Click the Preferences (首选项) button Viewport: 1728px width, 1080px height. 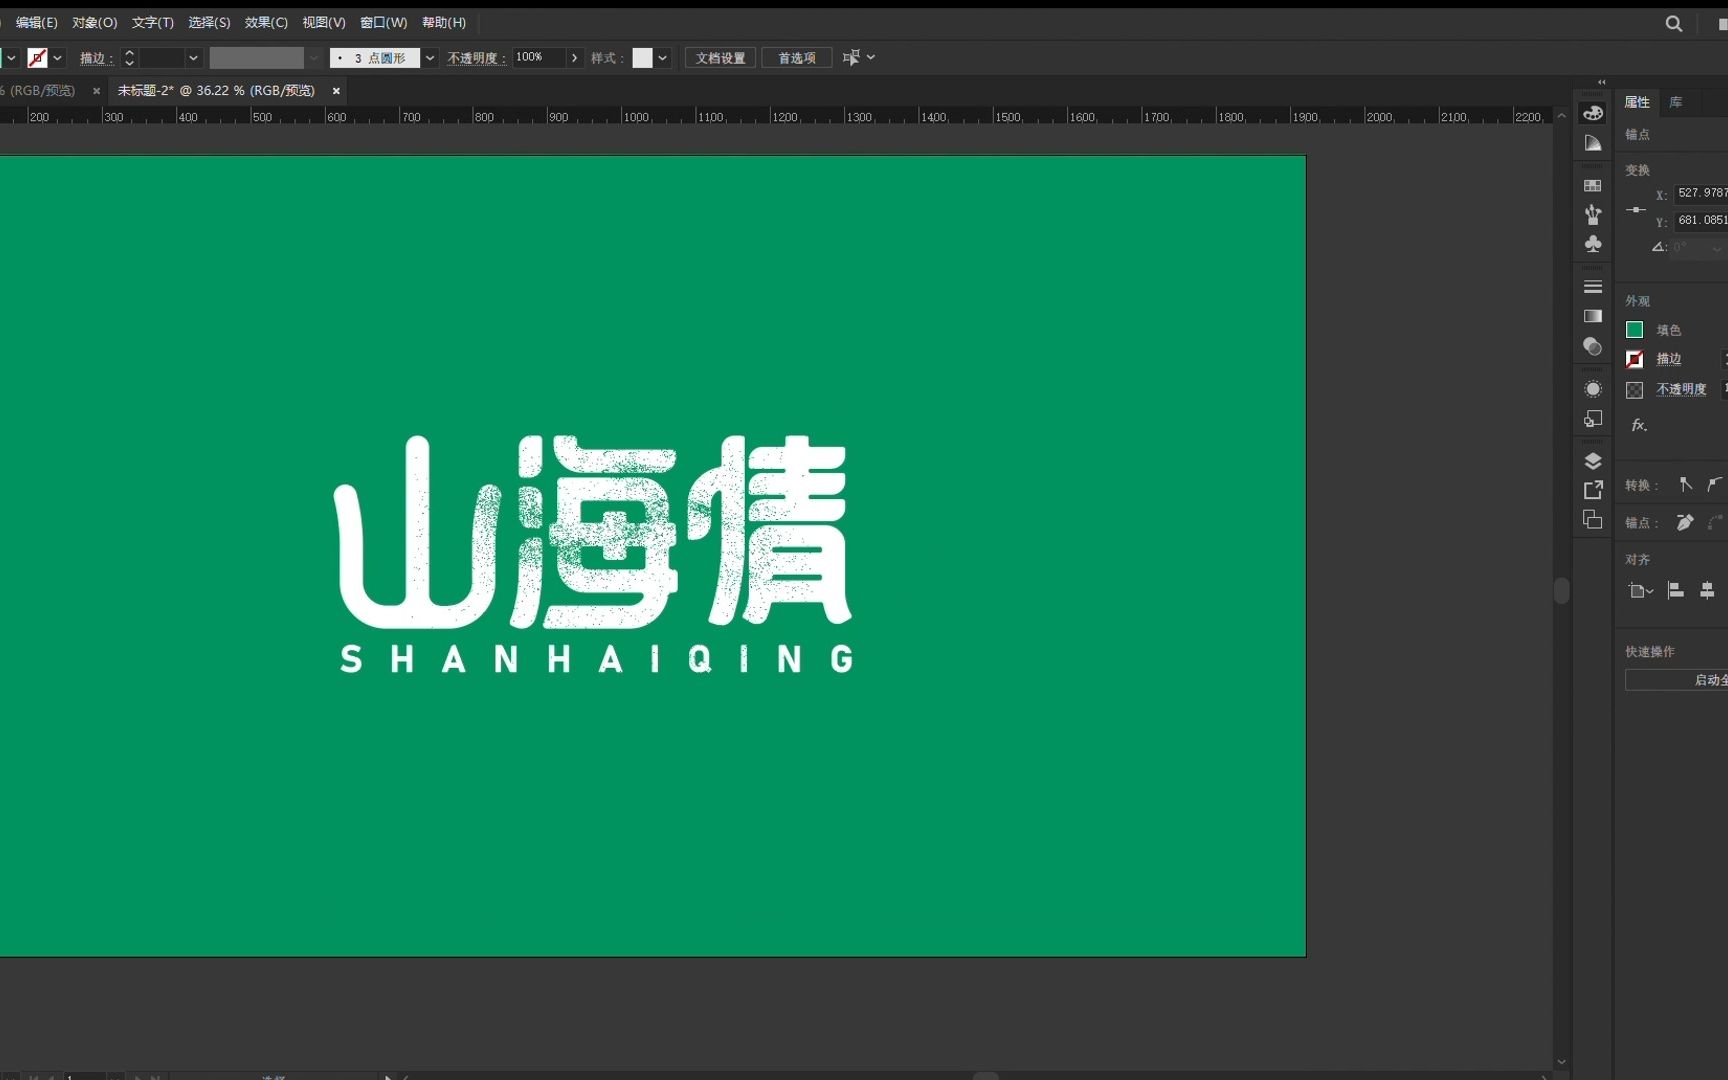pos(797,58)
